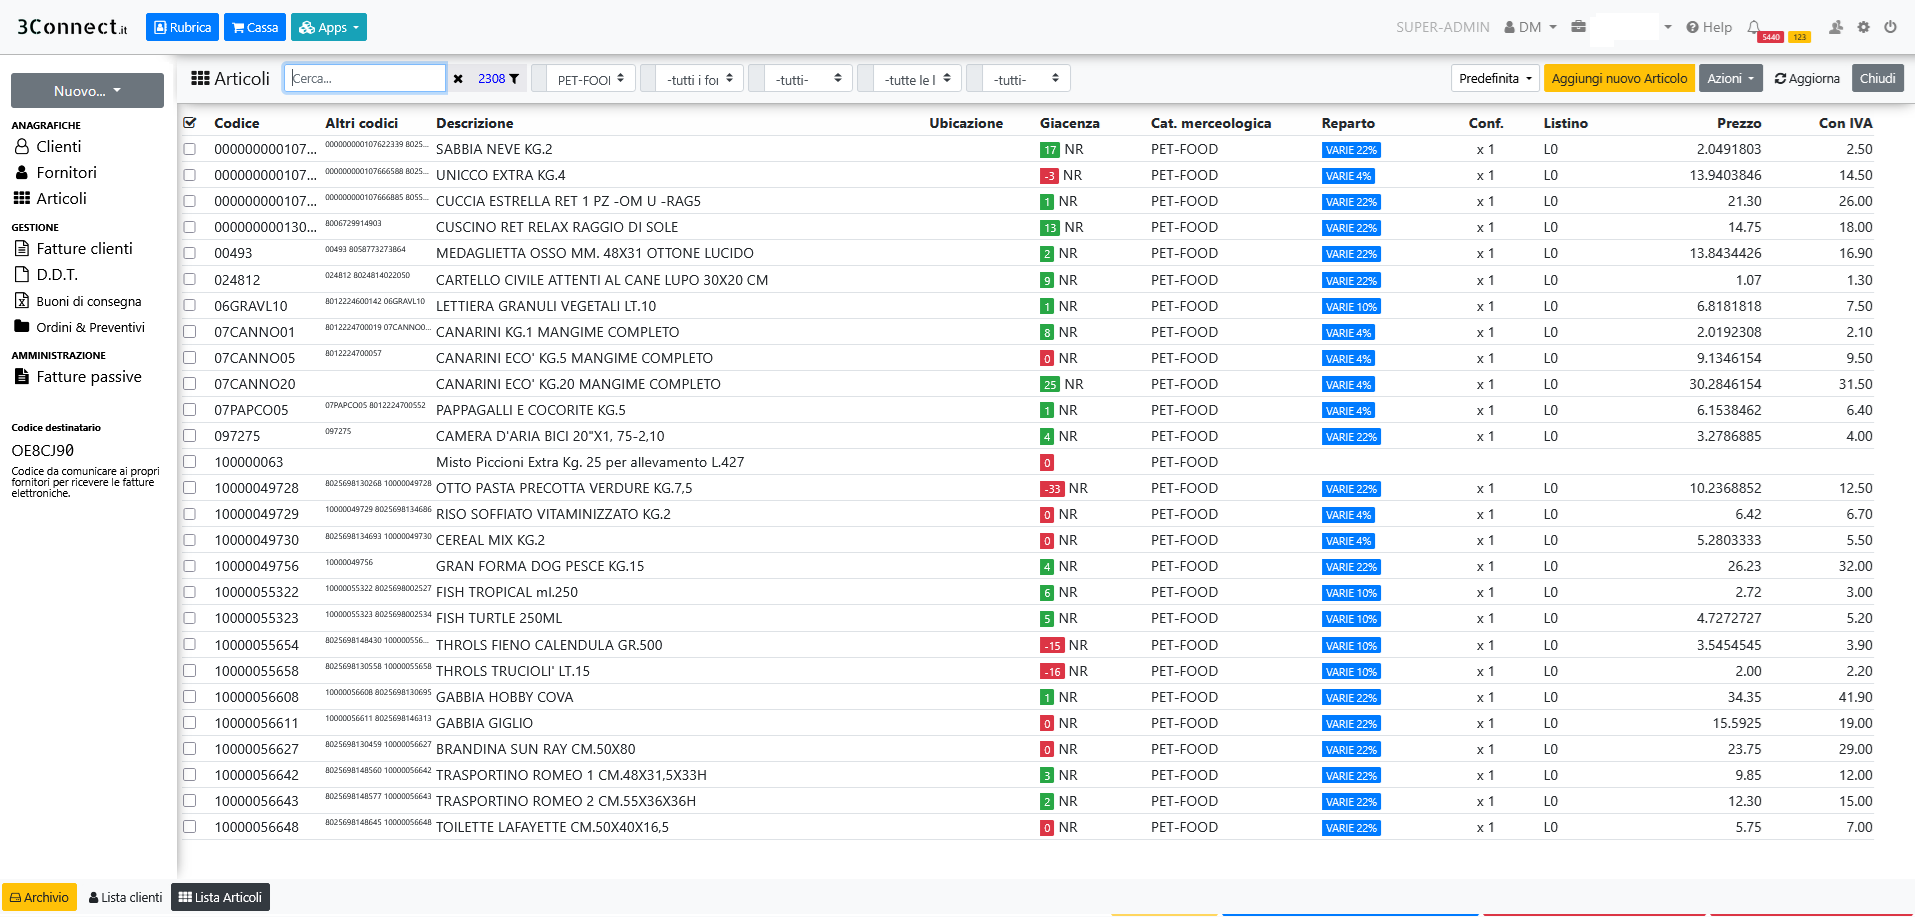Clear search with the X icon
Image resolution: width=1915 pixels, height=917 pixels.
click(458, 79)
